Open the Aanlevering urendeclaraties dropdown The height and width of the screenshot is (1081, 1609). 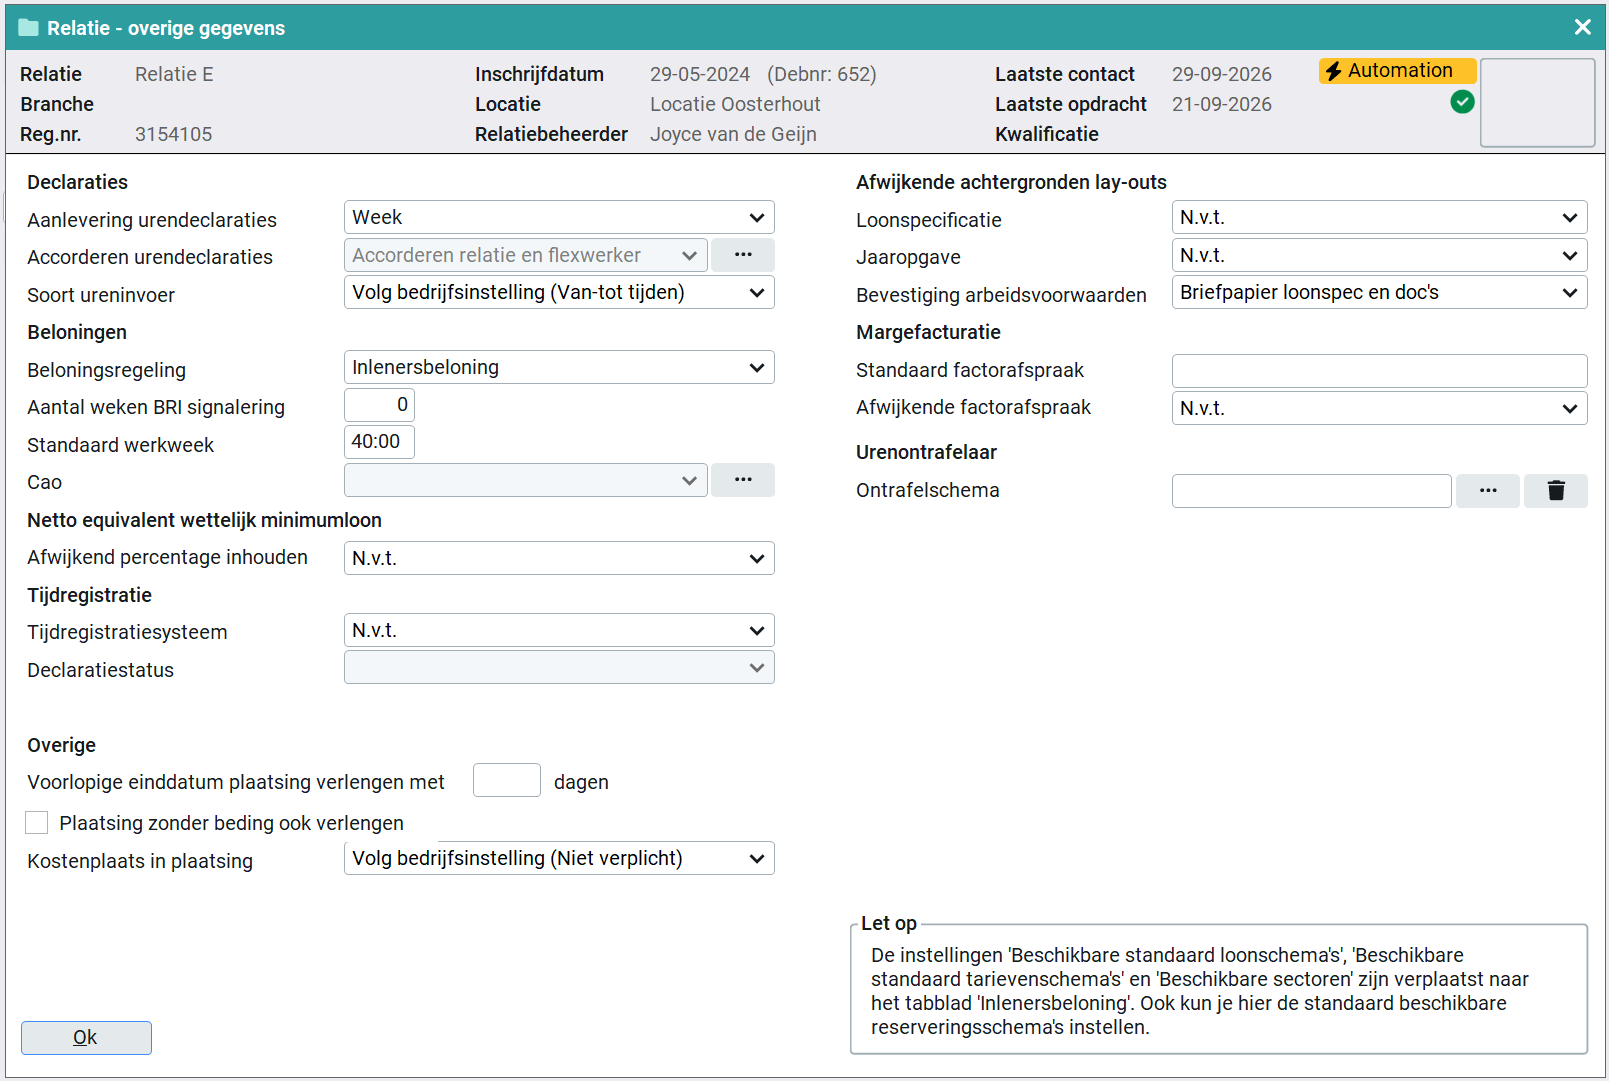pos(559,217)
